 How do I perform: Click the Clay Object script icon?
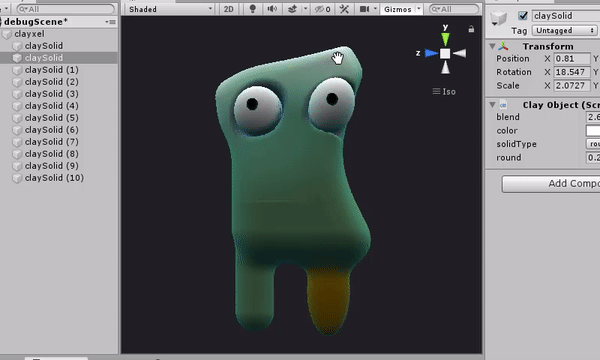(504, 105)
